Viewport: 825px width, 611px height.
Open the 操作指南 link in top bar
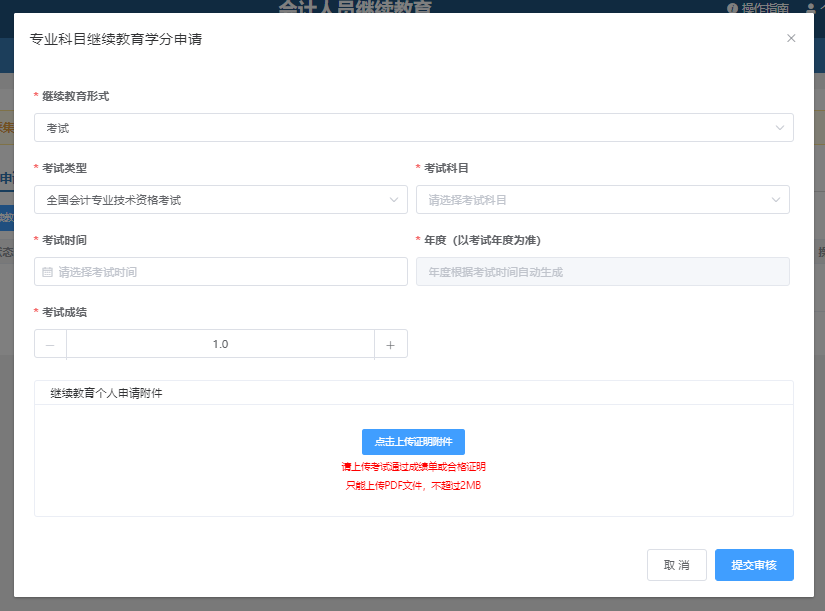[765, 8]
